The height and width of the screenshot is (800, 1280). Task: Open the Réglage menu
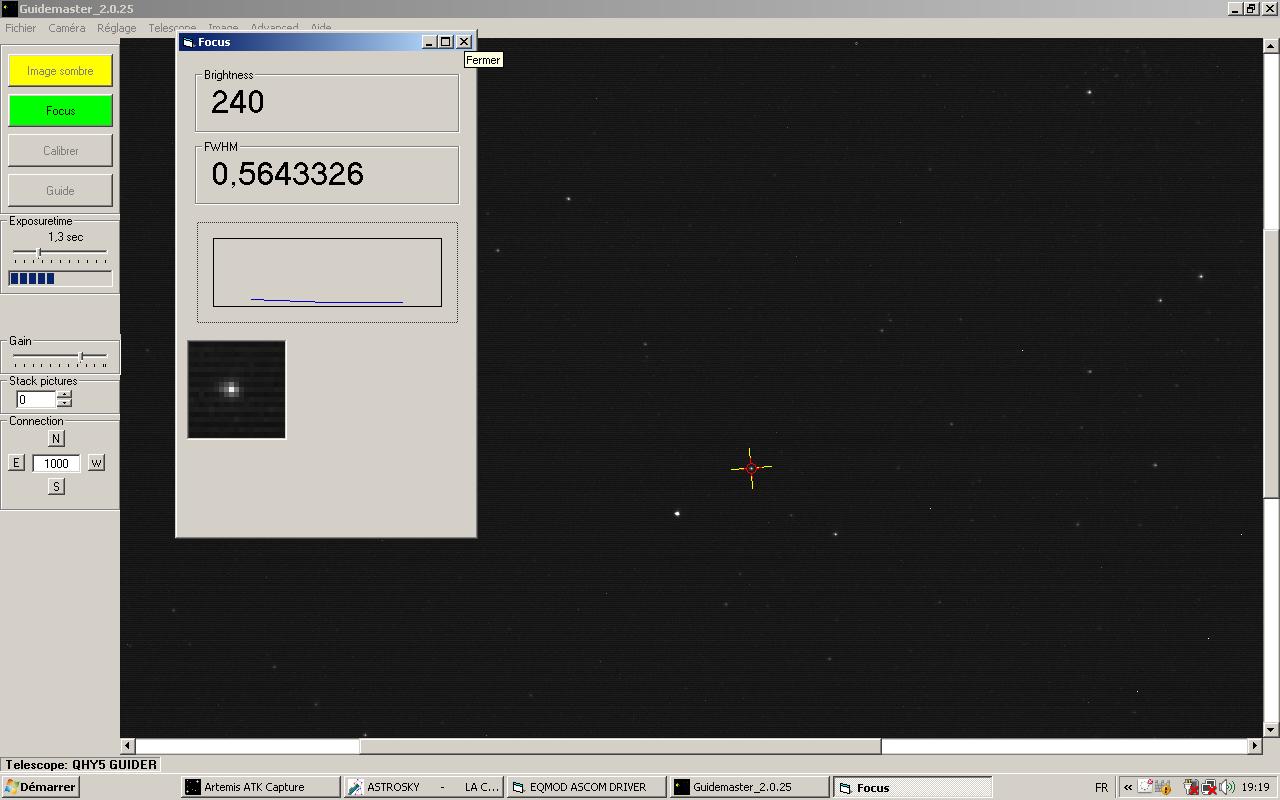117,28
